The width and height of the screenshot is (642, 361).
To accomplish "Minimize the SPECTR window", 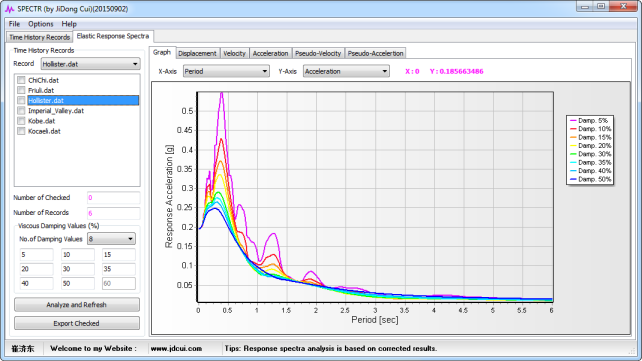I will click(x=584, y=6).
